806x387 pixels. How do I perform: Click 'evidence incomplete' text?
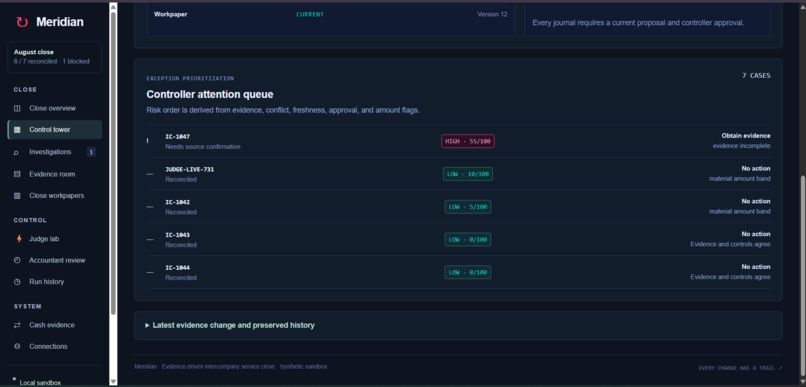[741, 146]
